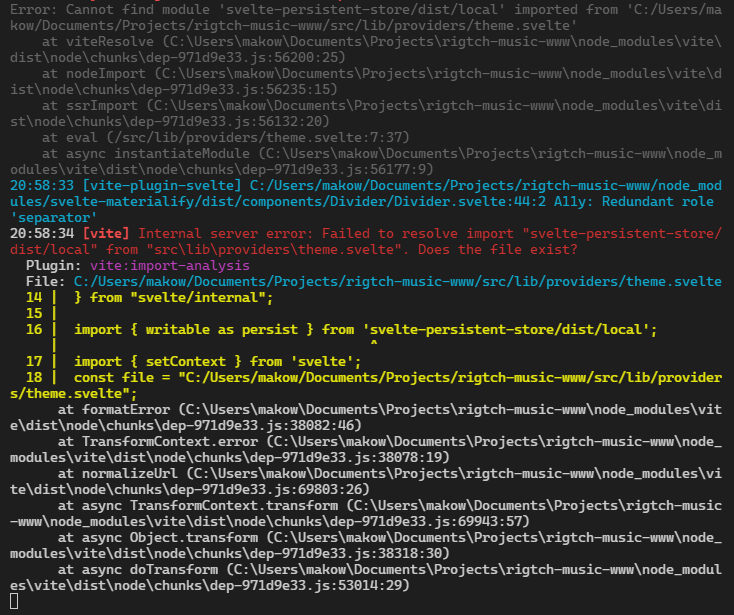This screenshot has height=615, width=734.
Task: Click 'at async instantiateModule' stack frame
Action: click(146, 154)
